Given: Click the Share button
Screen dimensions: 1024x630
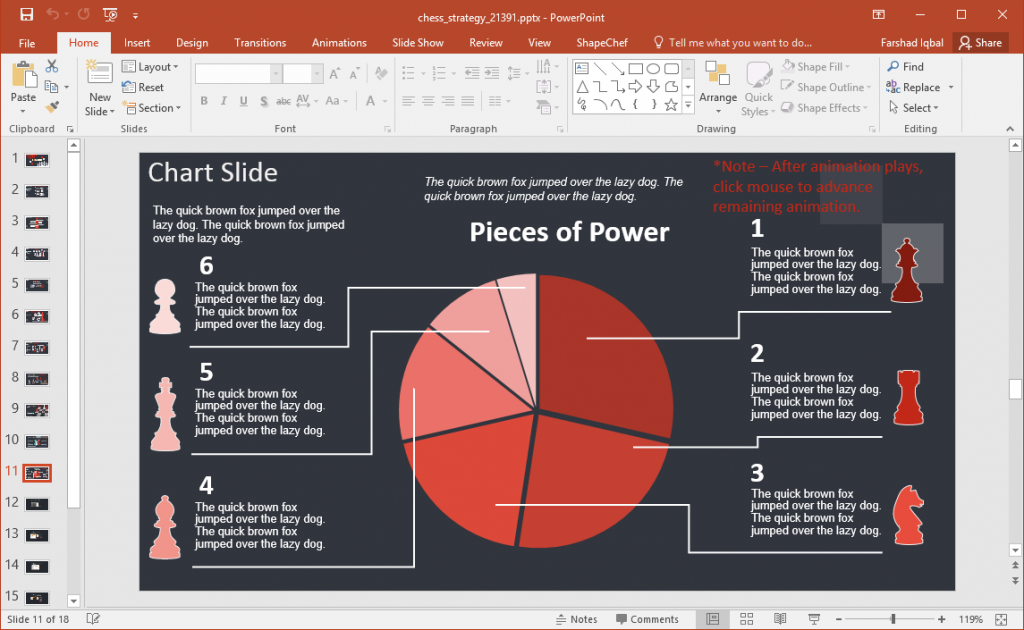Looking at the screenshot, I should pos(980,42).
